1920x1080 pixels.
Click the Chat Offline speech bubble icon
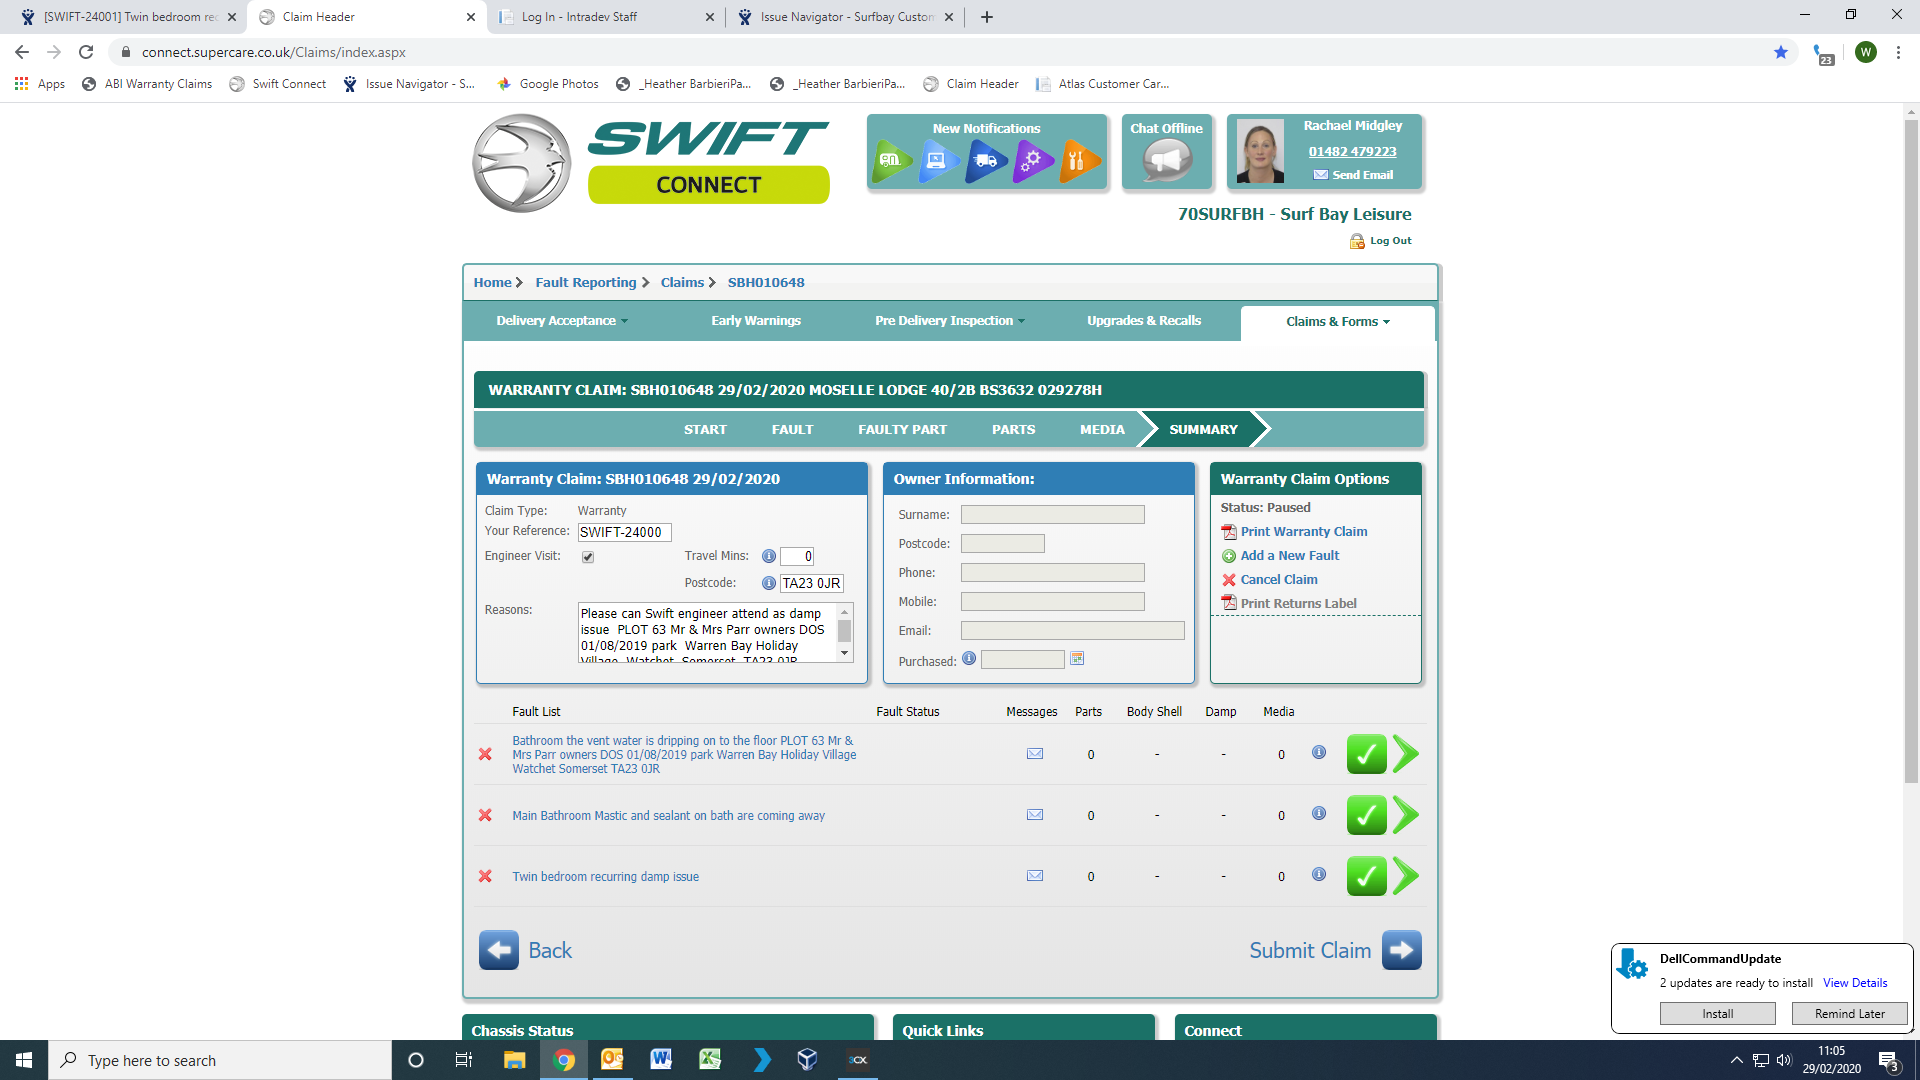(1166, 160)
